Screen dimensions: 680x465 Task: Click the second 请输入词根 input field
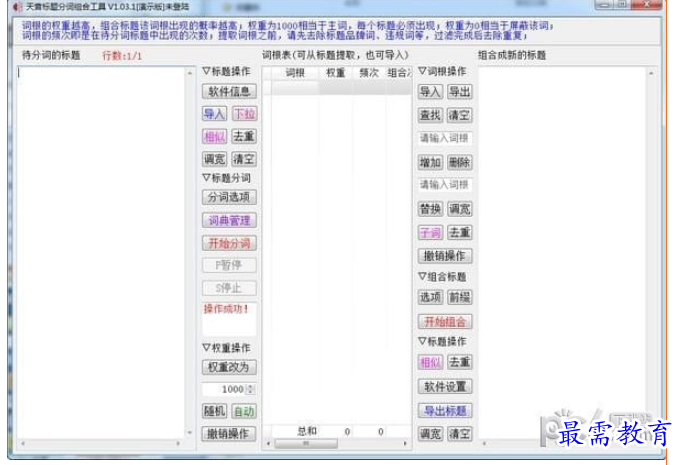(x=445, y=185)
